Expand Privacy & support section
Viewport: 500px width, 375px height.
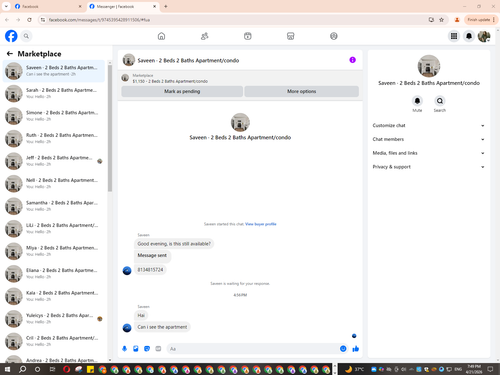(428, 167)
